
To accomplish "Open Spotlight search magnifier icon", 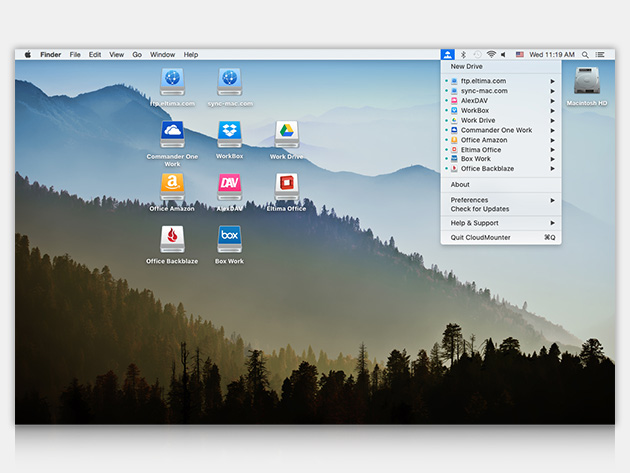I will click(x=585, y=55).
